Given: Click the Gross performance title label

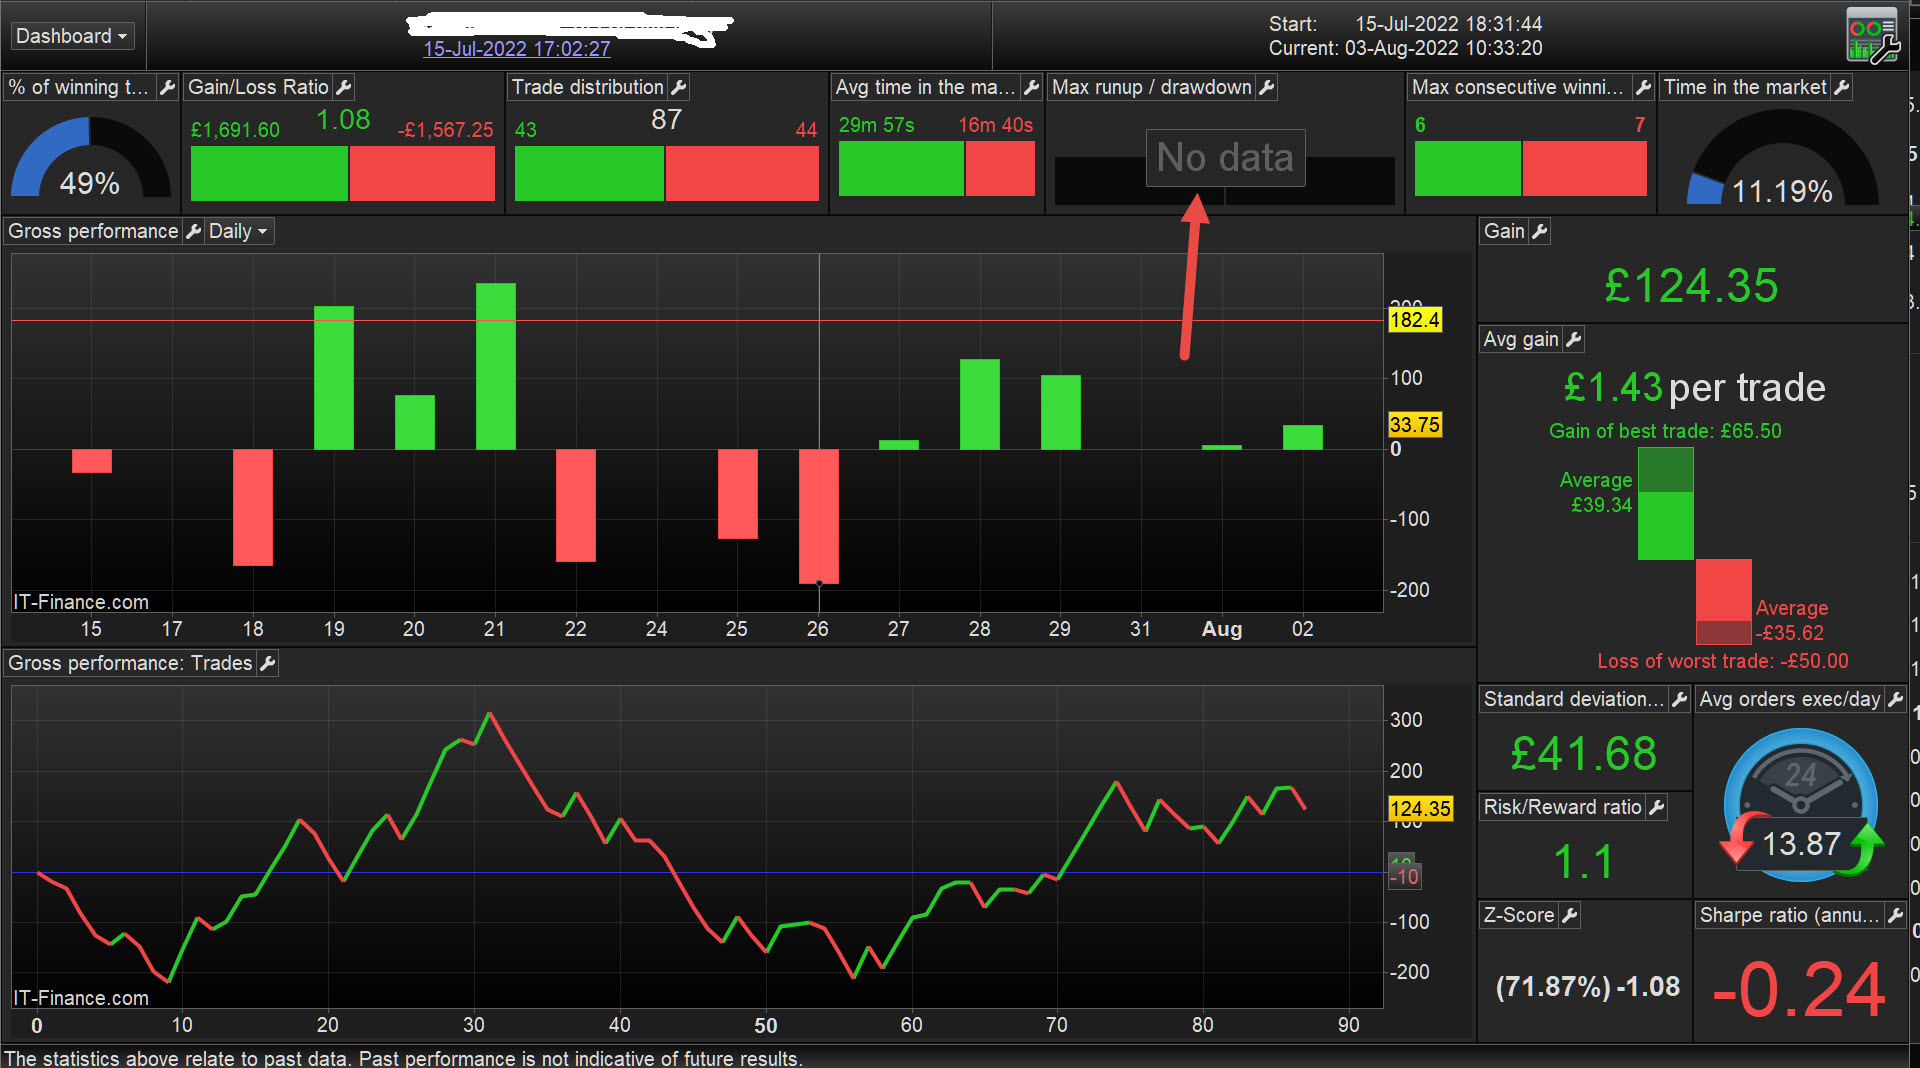Looking at the screenshot, I should coord(93,231).
